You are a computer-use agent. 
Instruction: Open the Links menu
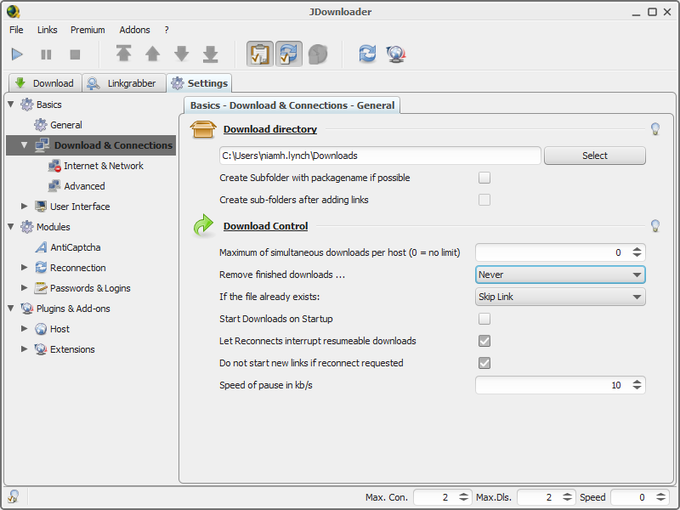[47, 30]
